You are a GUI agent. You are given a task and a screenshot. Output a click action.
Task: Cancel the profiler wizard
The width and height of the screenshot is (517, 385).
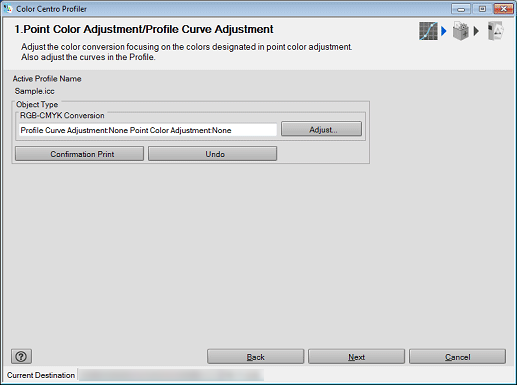tap(457, 356)
